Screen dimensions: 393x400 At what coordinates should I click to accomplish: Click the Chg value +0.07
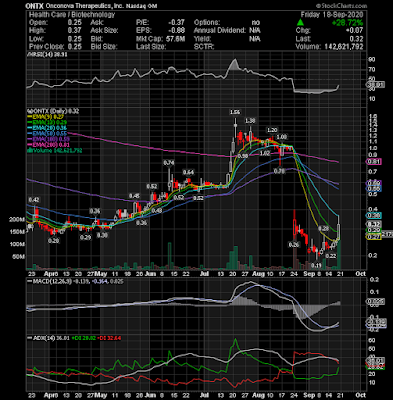355,31
